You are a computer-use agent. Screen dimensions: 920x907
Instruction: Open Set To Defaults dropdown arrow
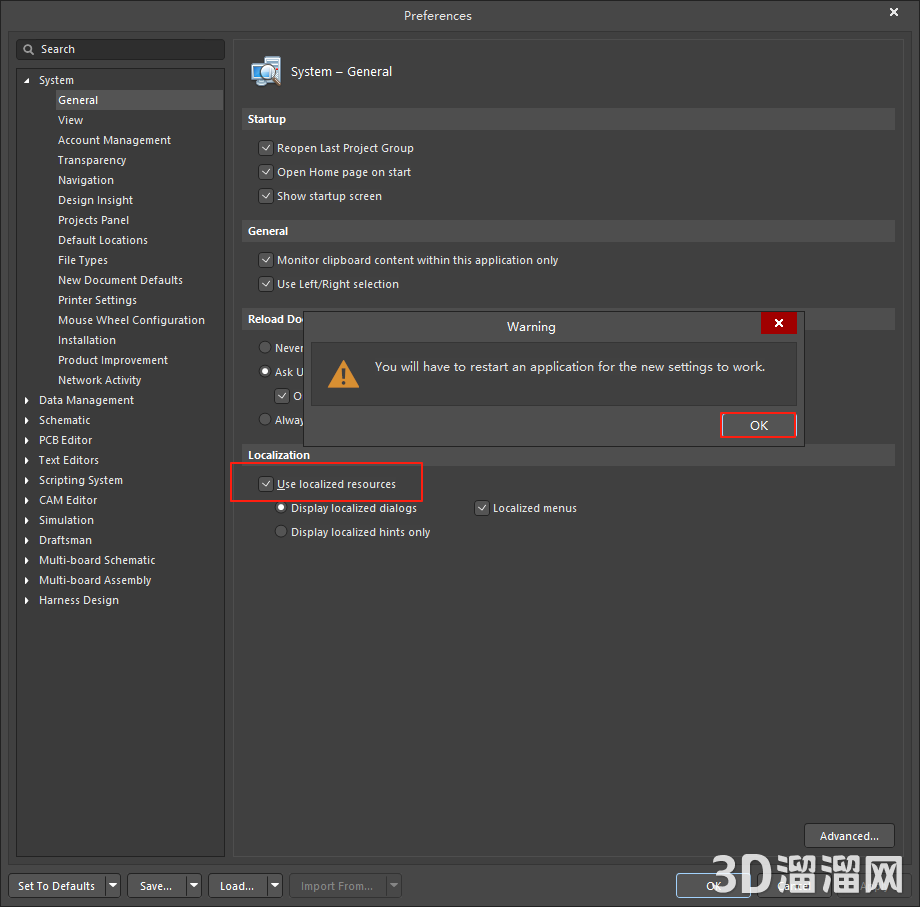(113, 885)
